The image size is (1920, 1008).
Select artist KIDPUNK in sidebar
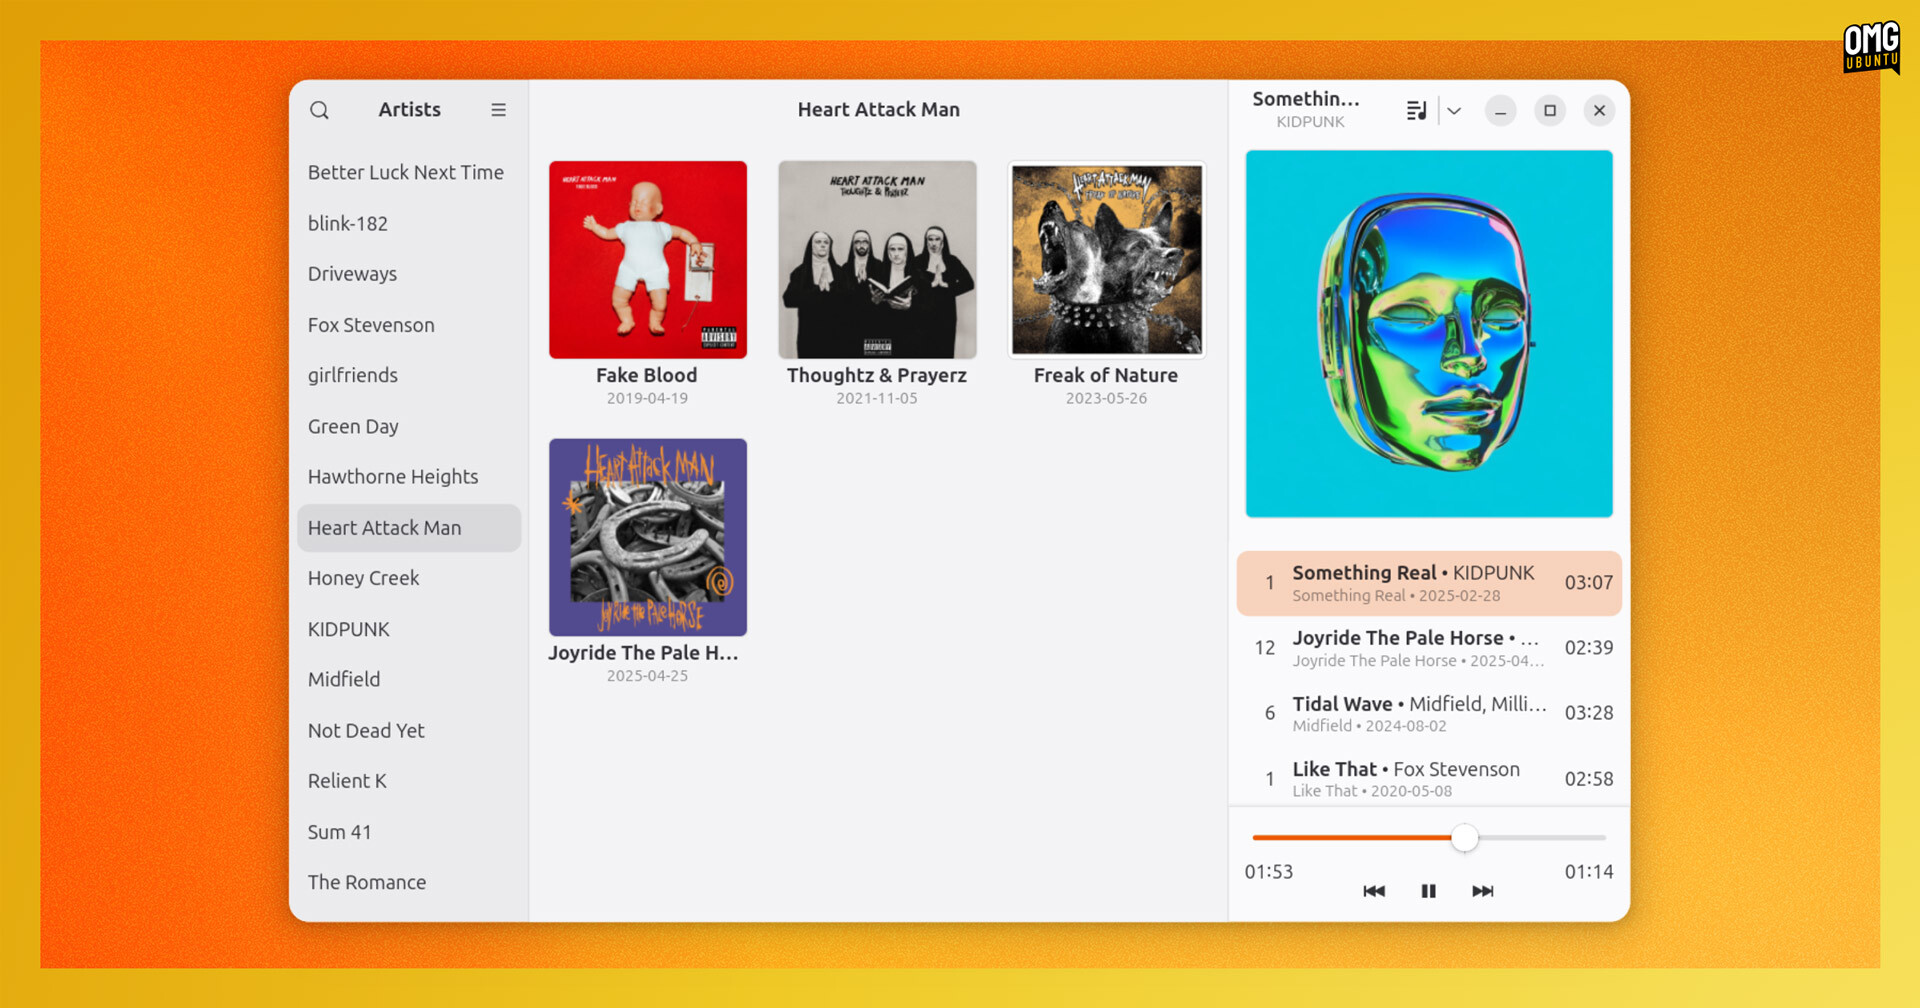[409, 629]
